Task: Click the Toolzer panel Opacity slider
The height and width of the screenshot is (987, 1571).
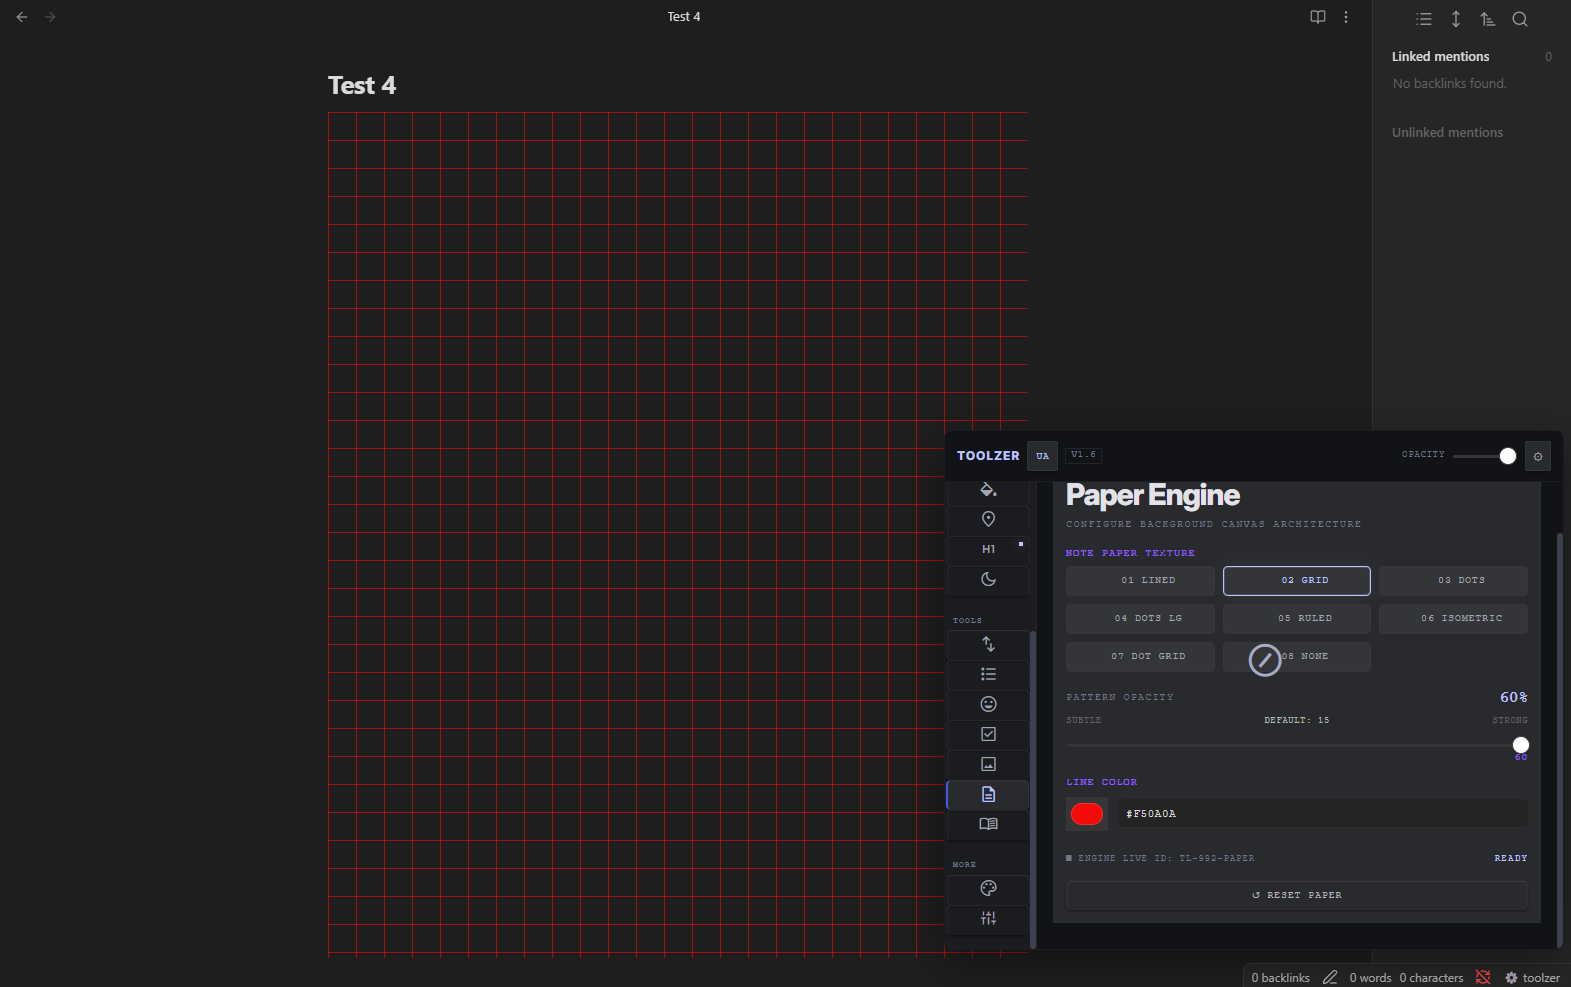Action: click(x=1484, y=456)
